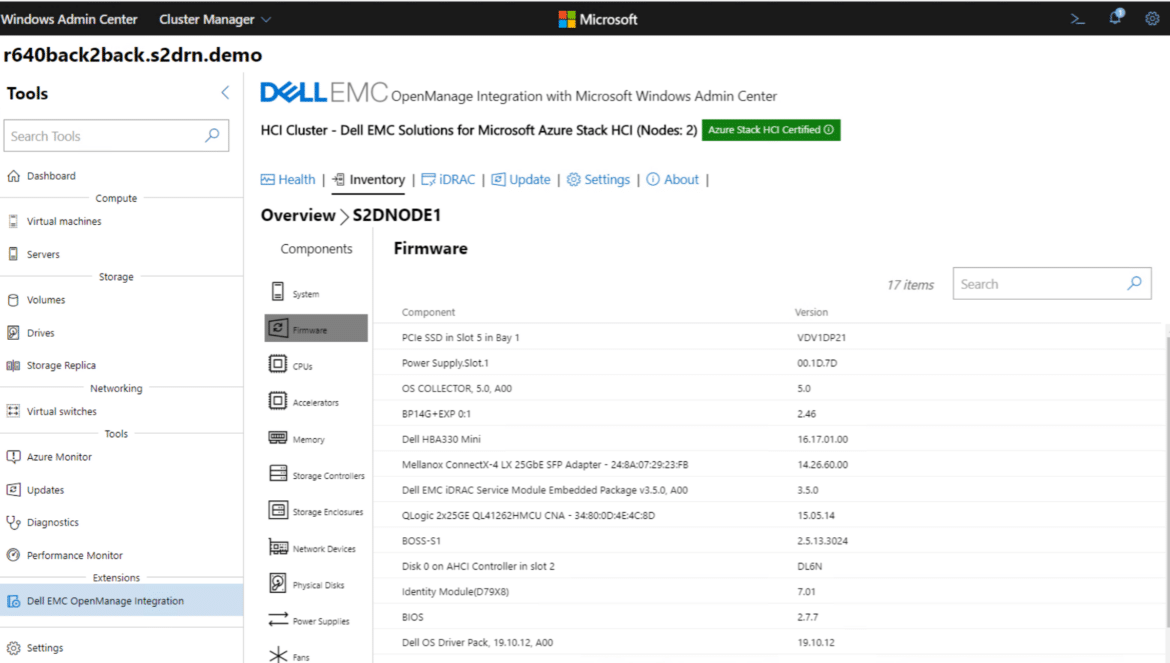Collapse the Tools panel chevron

pos(225,92)
